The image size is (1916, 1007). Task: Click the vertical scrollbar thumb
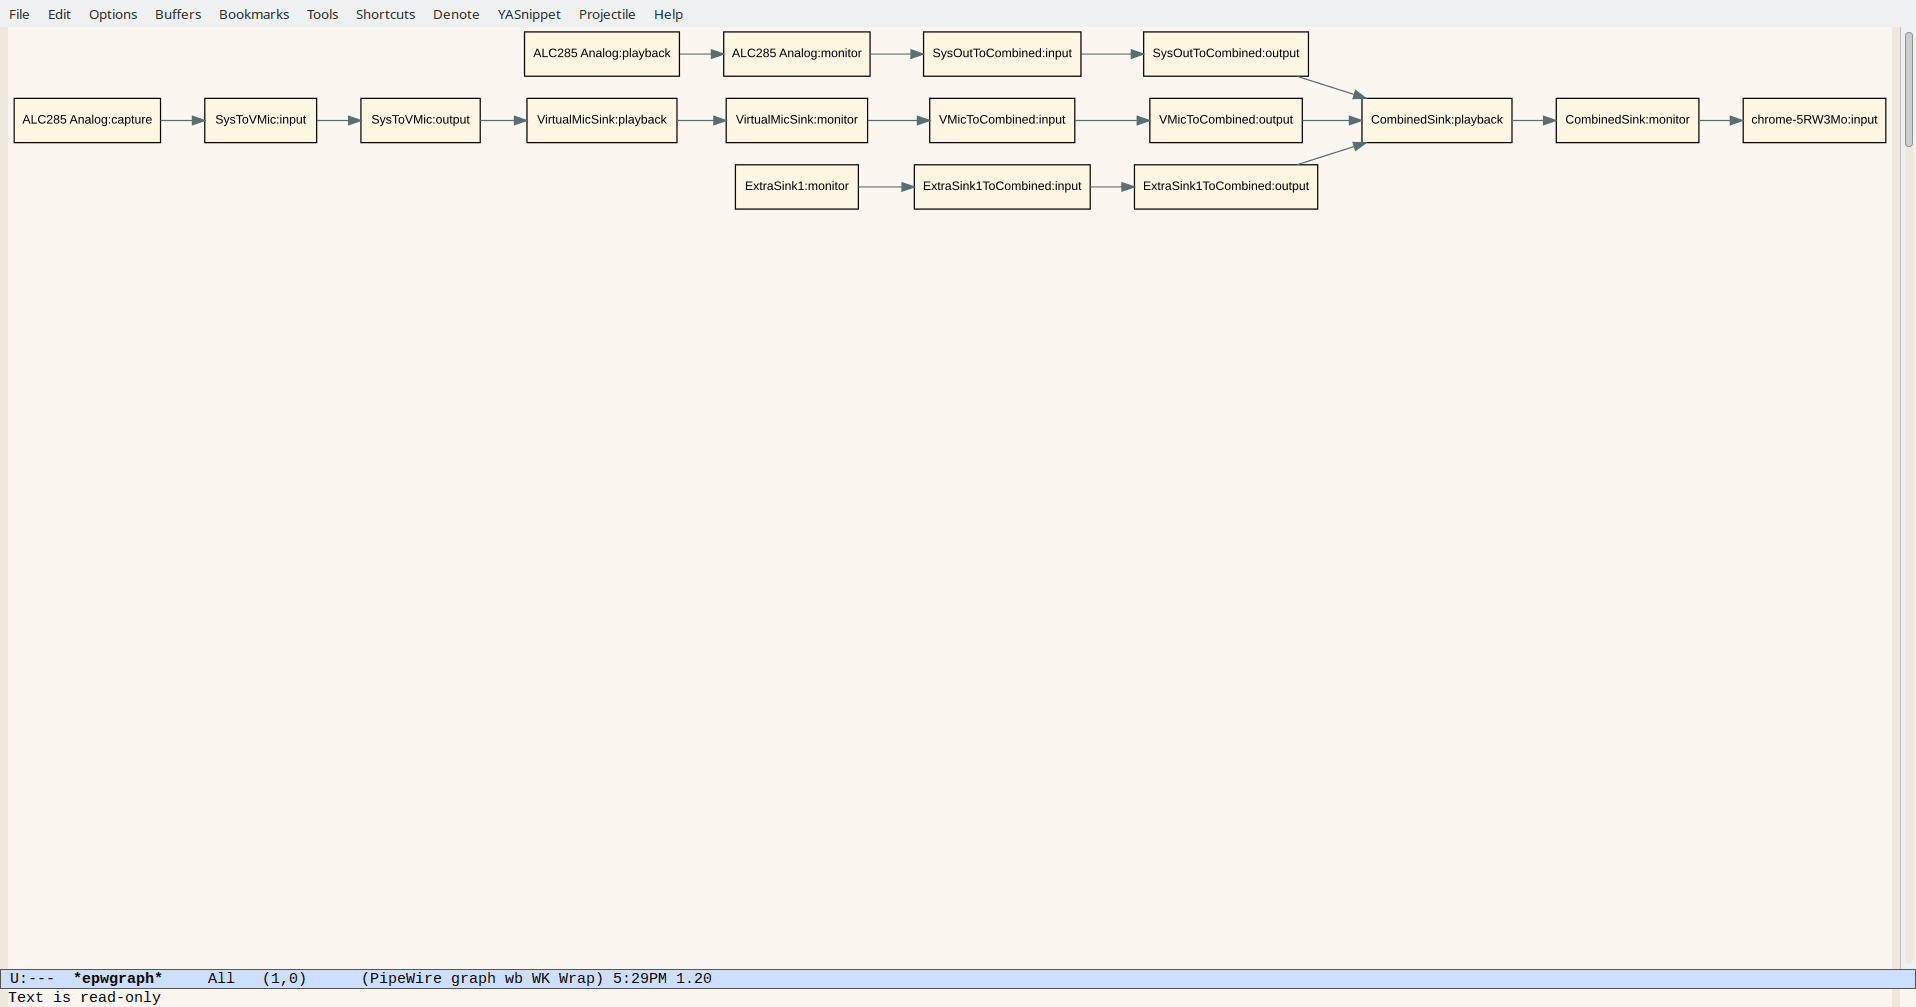1908,90
